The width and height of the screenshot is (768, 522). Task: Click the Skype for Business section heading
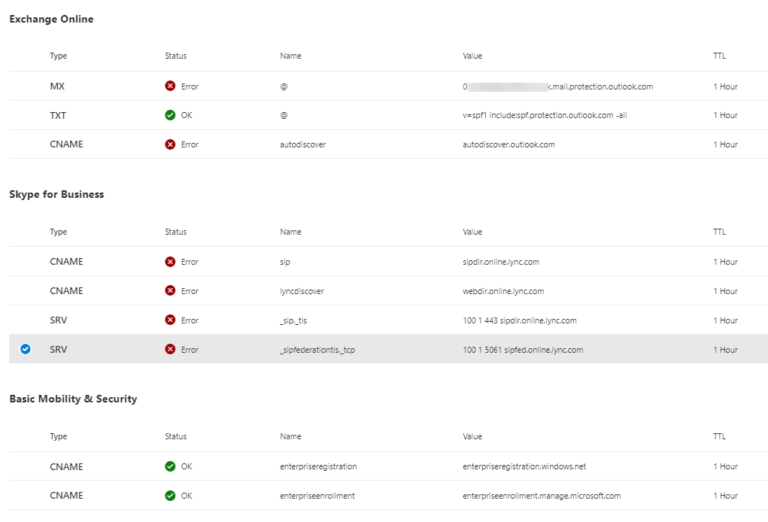pos(56,194)
